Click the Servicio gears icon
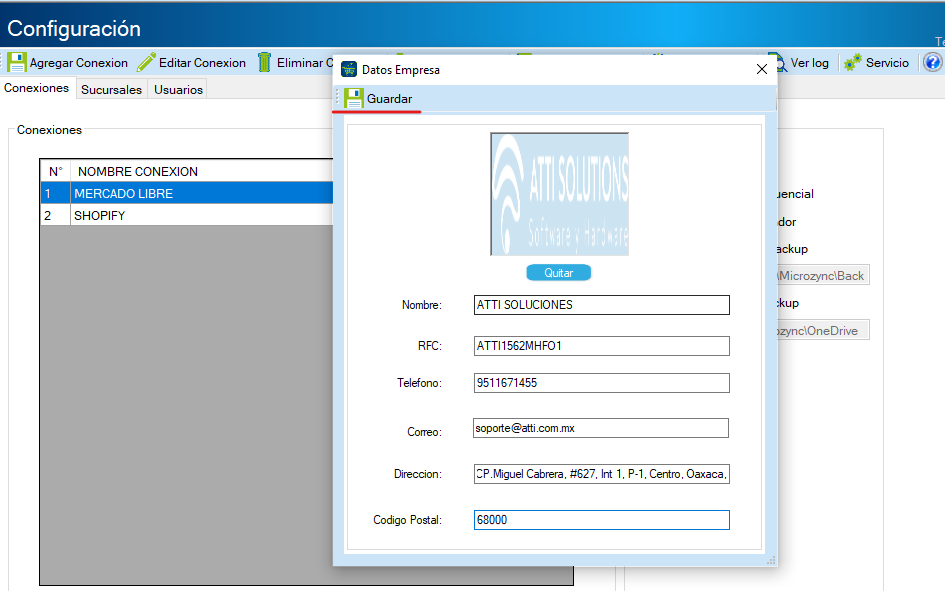Screen dimensions: 945x591 (853, 62)
